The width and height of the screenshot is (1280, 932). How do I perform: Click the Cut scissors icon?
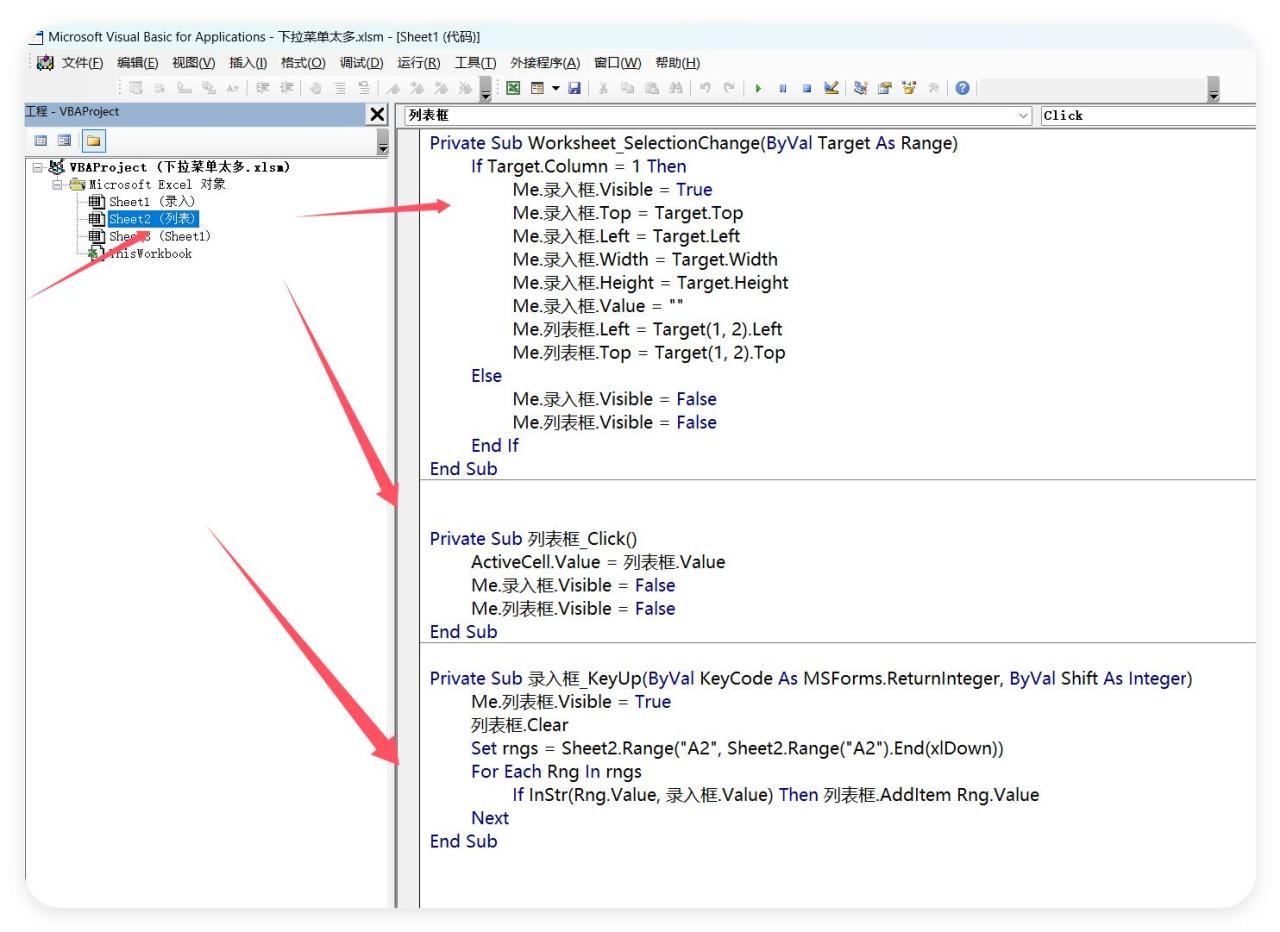[x=603, y=88]
